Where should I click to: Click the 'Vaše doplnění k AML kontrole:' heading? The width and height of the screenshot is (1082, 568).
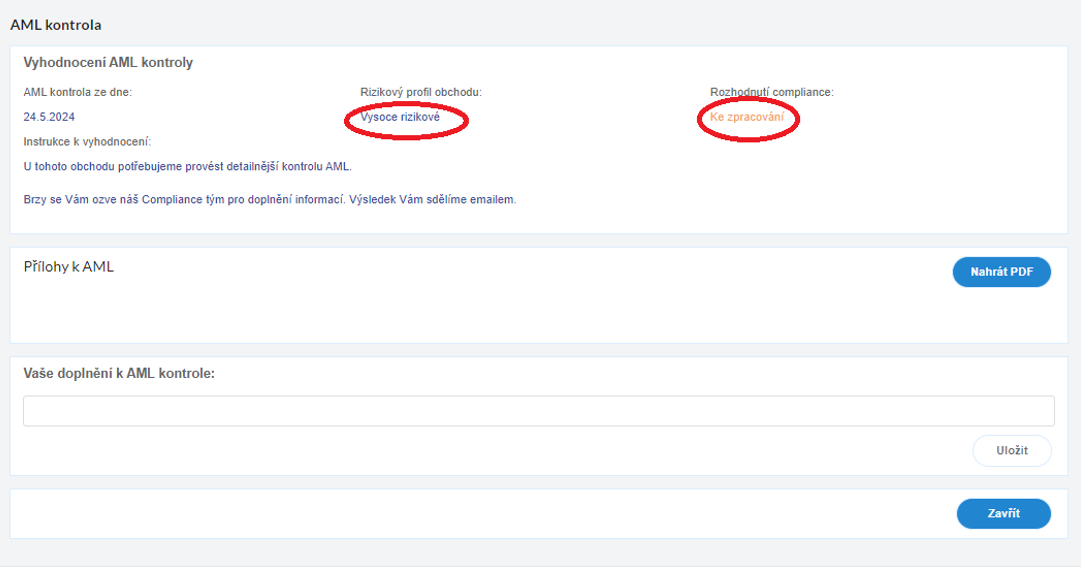click(x=119, y=373)
